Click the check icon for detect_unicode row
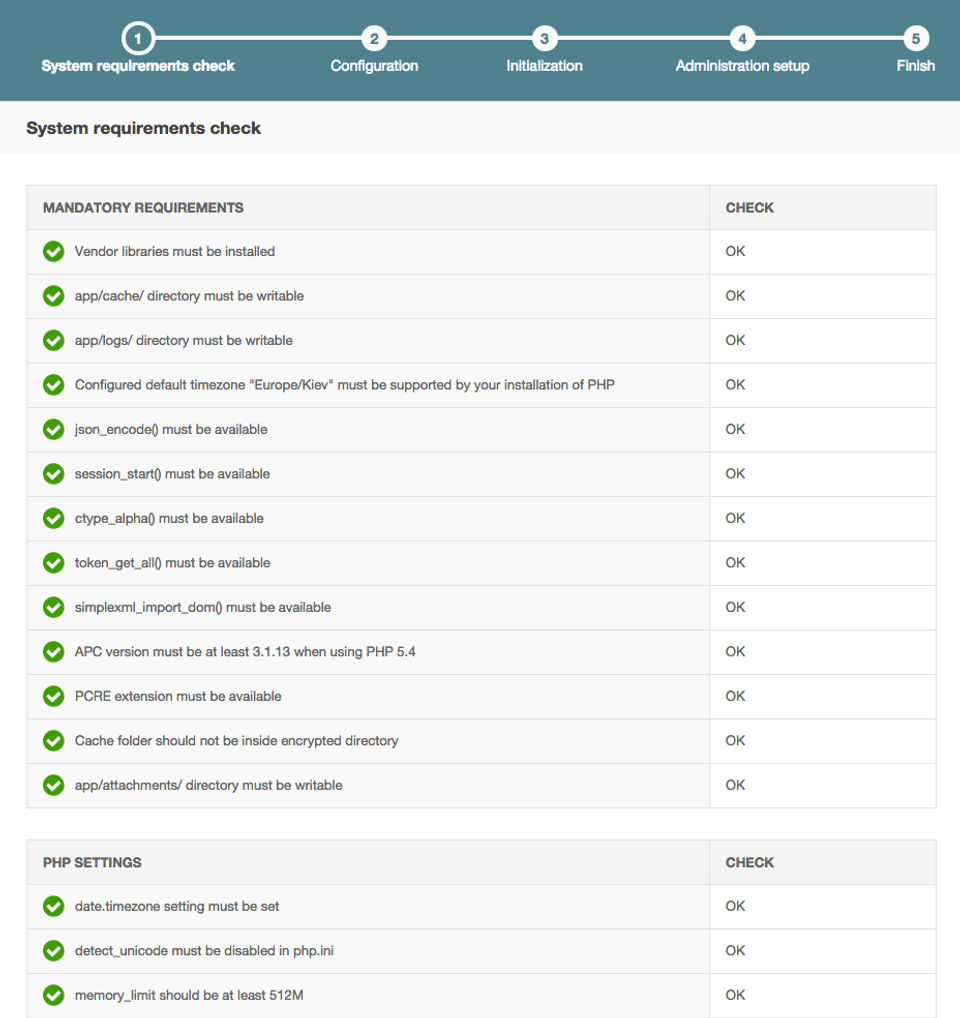 (54, 951)
